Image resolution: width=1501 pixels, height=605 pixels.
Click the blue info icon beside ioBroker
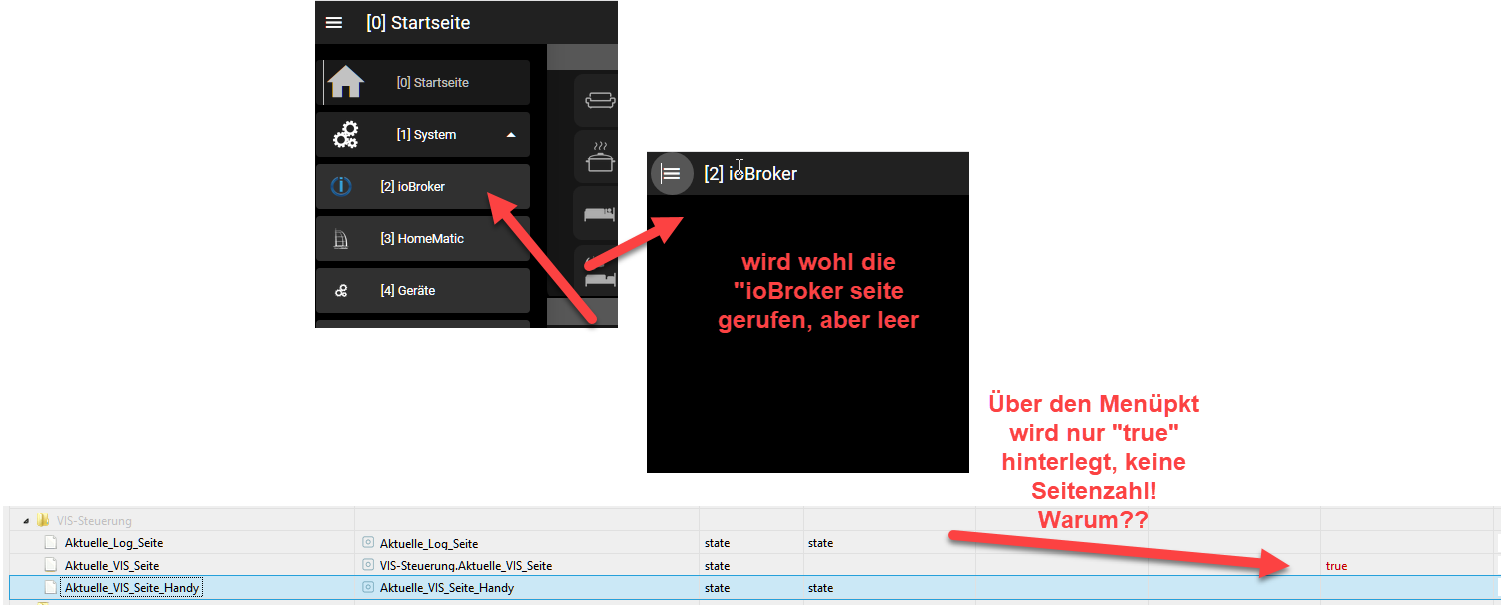point(341,186)
